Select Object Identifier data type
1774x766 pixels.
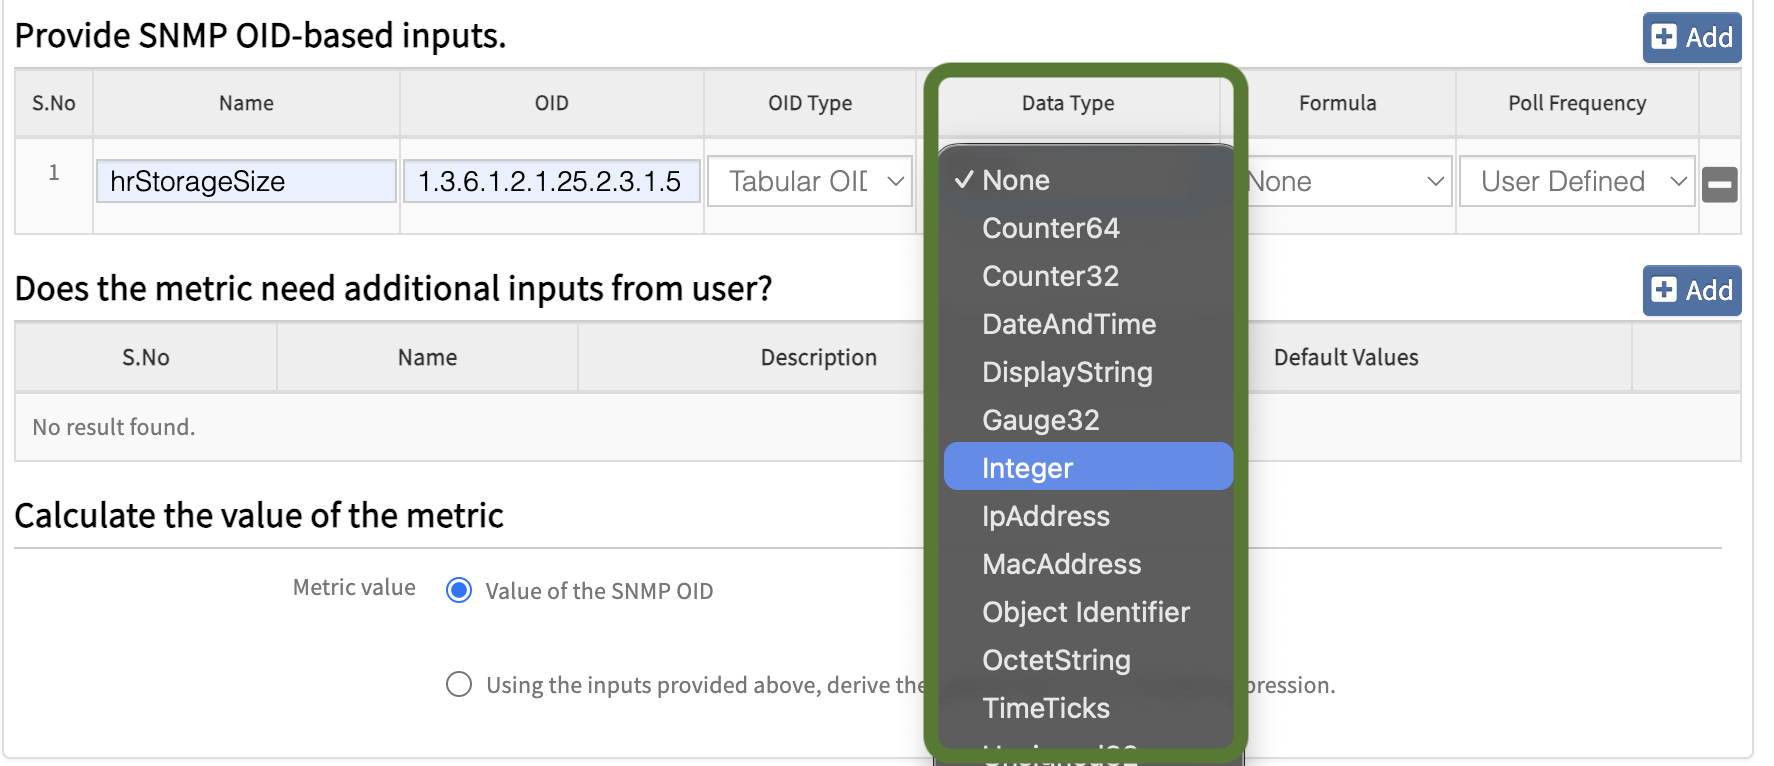tap(1087, 612)
